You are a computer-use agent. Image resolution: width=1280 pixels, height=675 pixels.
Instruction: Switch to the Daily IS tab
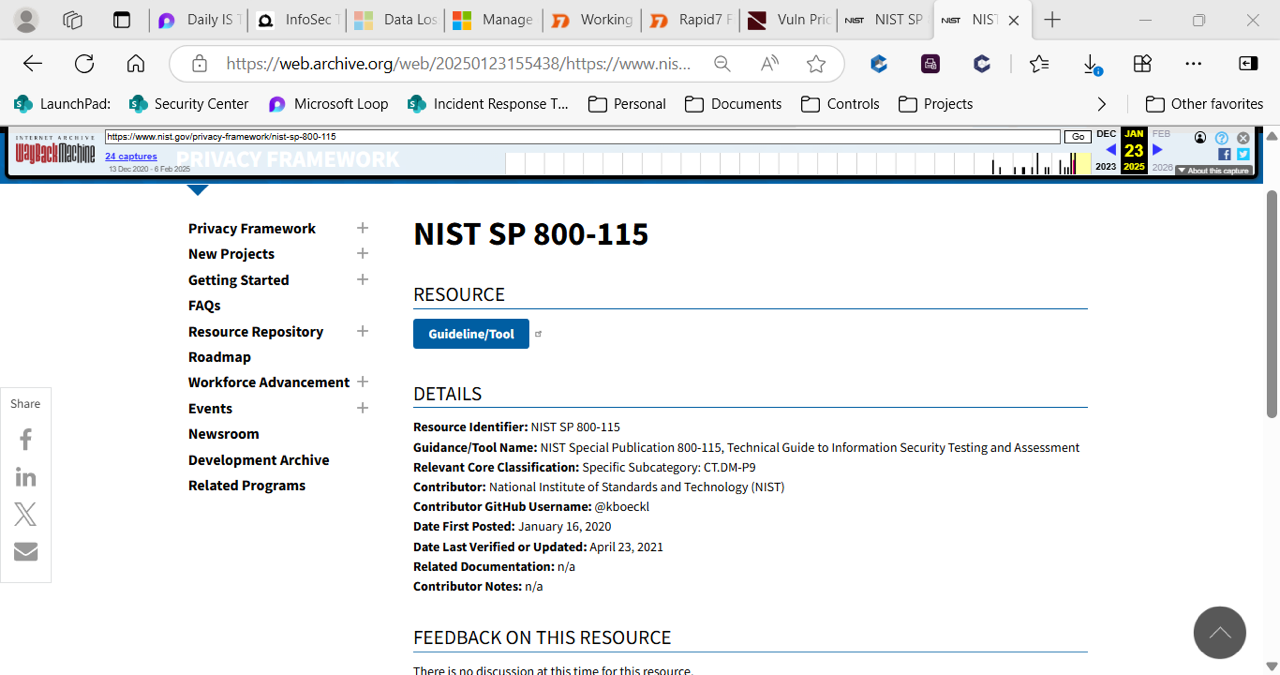[199, 20]
